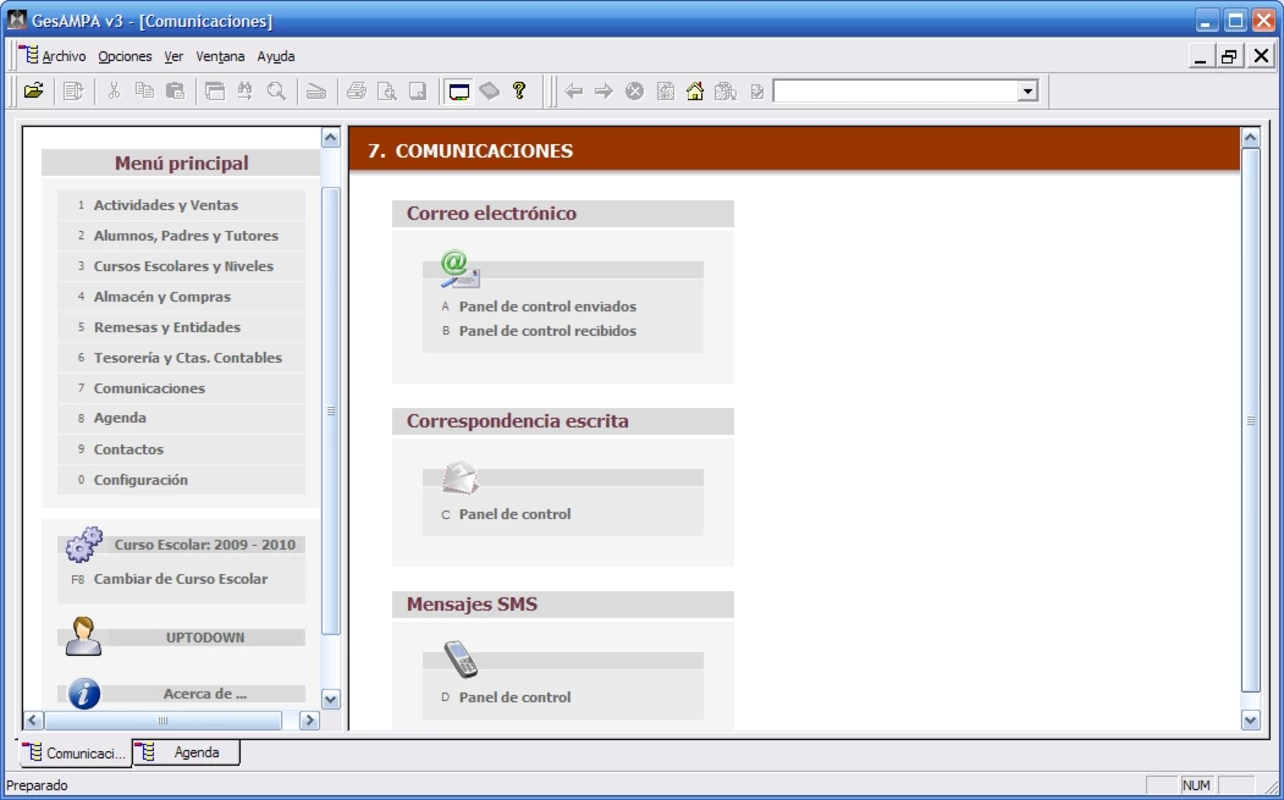1284x800 pixels.
Task: Open Correspondencia escrita Panel de control
Action: (514, 514)
